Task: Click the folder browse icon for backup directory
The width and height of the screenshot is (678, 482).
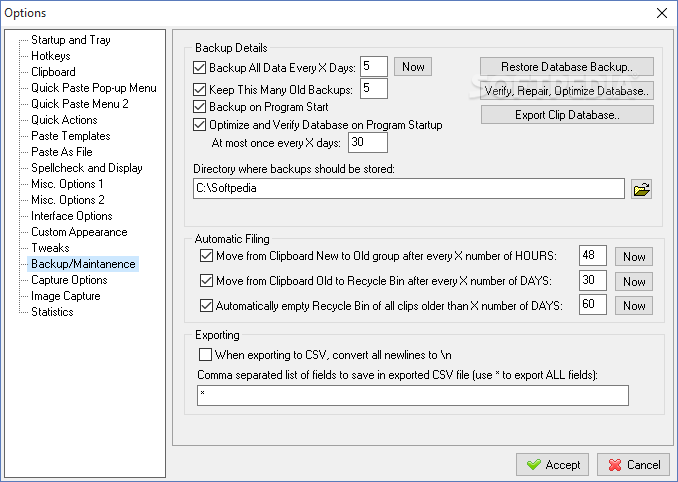Action: [x=642, y=189]
